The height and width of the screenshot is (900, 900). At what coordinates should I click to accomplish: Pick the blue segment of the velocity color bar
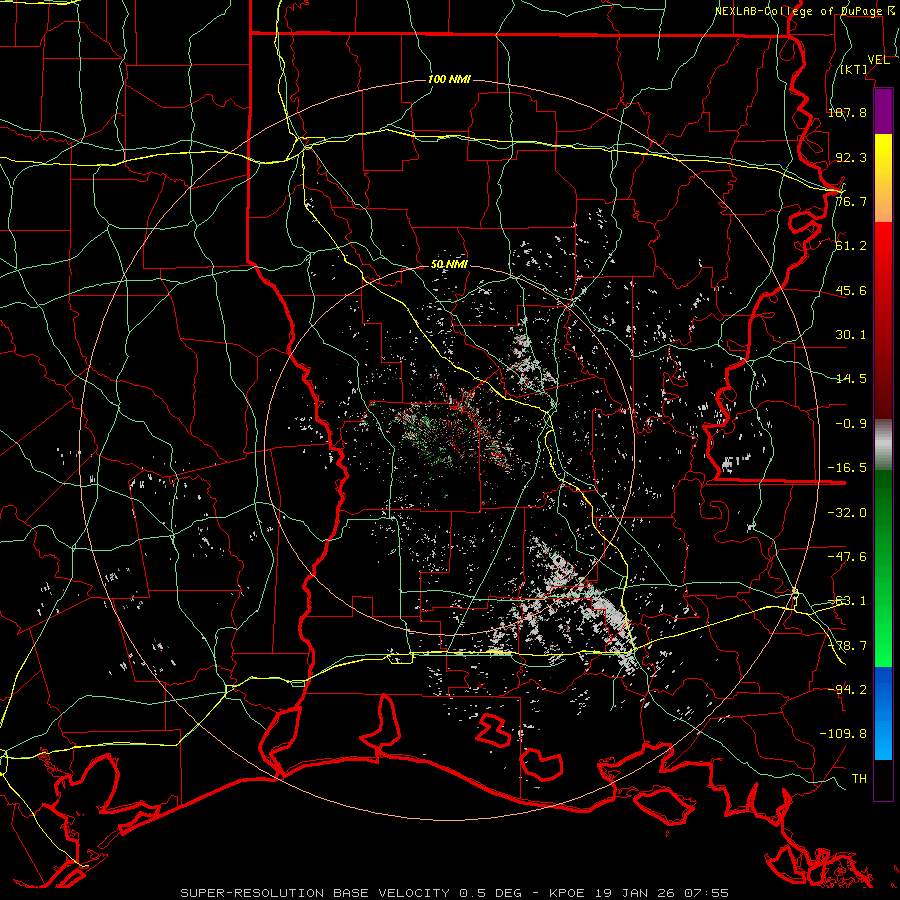coord(883,713)
